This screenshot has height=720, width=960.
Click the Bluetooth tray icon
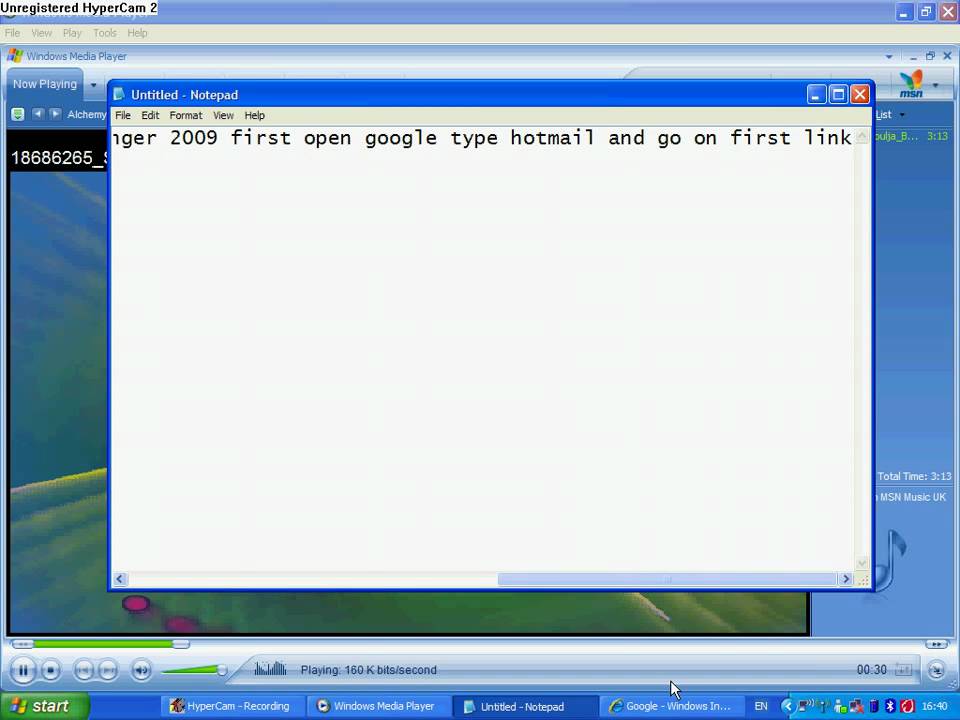(890, 707)
